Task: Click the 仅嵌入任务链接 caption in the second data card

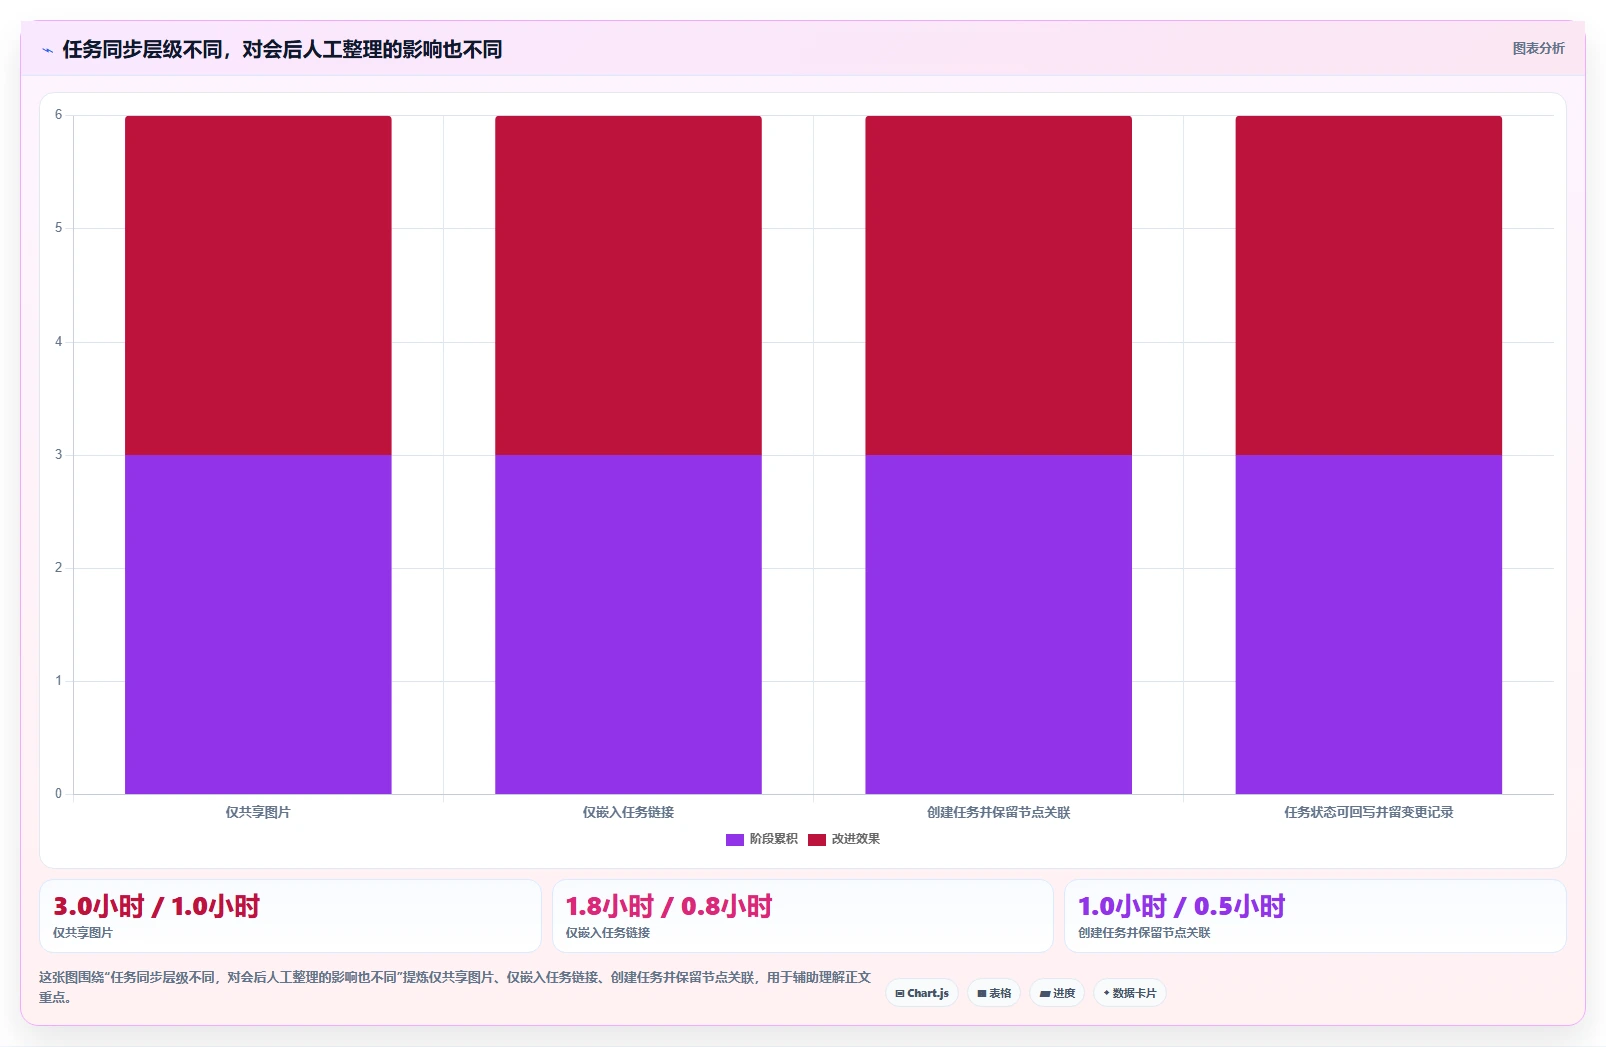Action: (x=608, y=933)
